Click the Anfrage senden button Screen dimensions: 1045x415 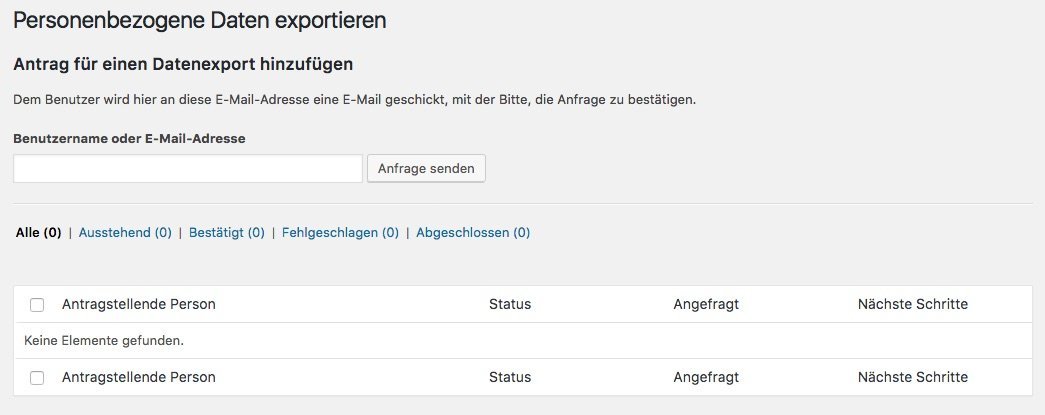click(x=426, y=169)
